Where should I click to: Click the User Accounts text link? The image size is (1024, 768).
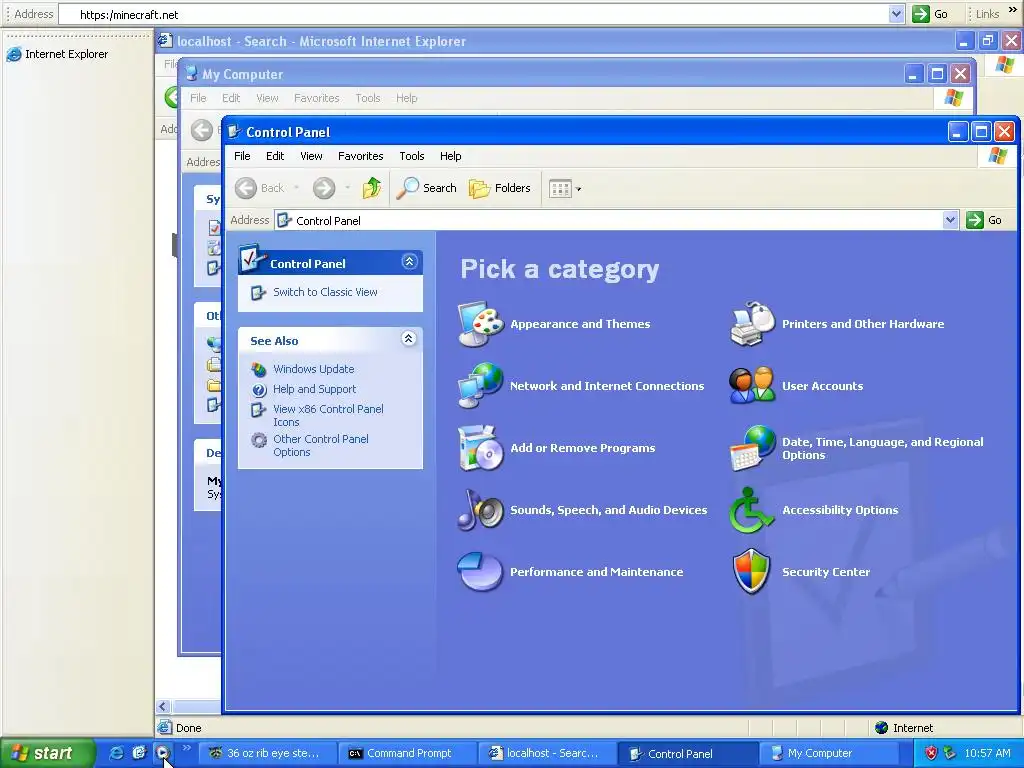click(822, 386)
